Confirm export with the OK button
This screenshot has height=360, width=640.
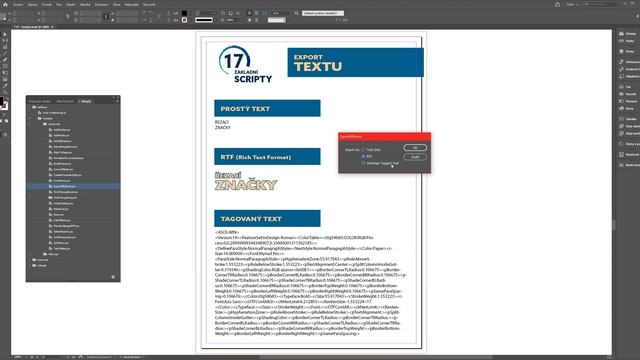tap(415, 148)
